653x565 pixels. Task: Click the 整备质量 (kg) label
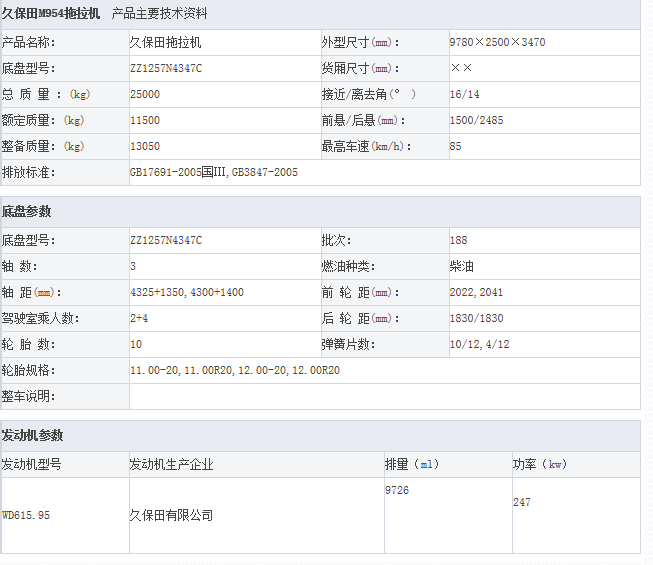click(43, 146)
